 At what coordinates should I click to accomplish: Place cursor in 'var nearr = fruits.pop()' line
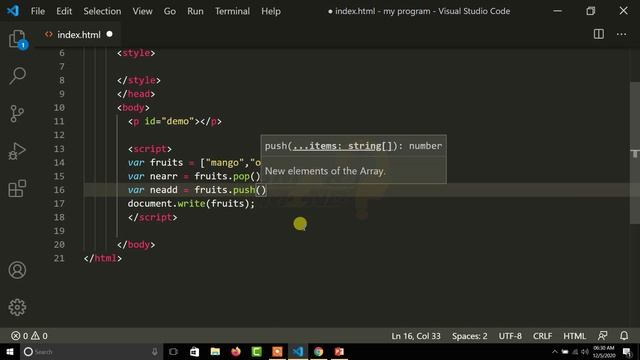click(x=194, y=176)
